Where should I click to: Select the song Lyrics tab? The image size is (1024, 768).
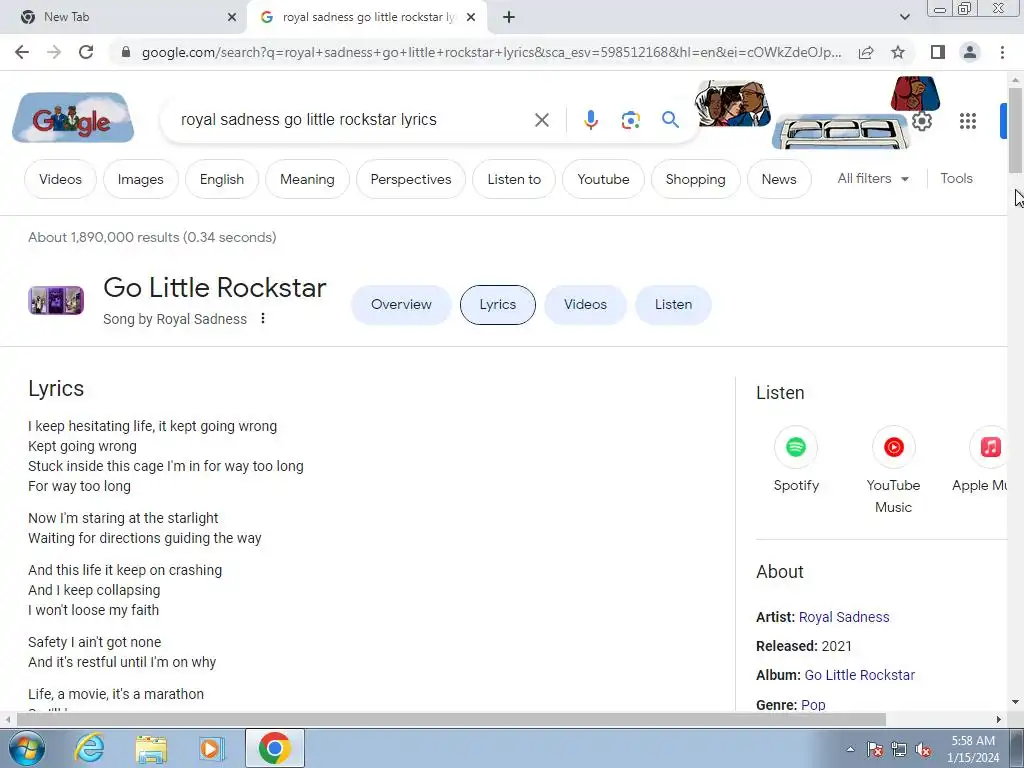pyautogui.click(x=498, y=305)
